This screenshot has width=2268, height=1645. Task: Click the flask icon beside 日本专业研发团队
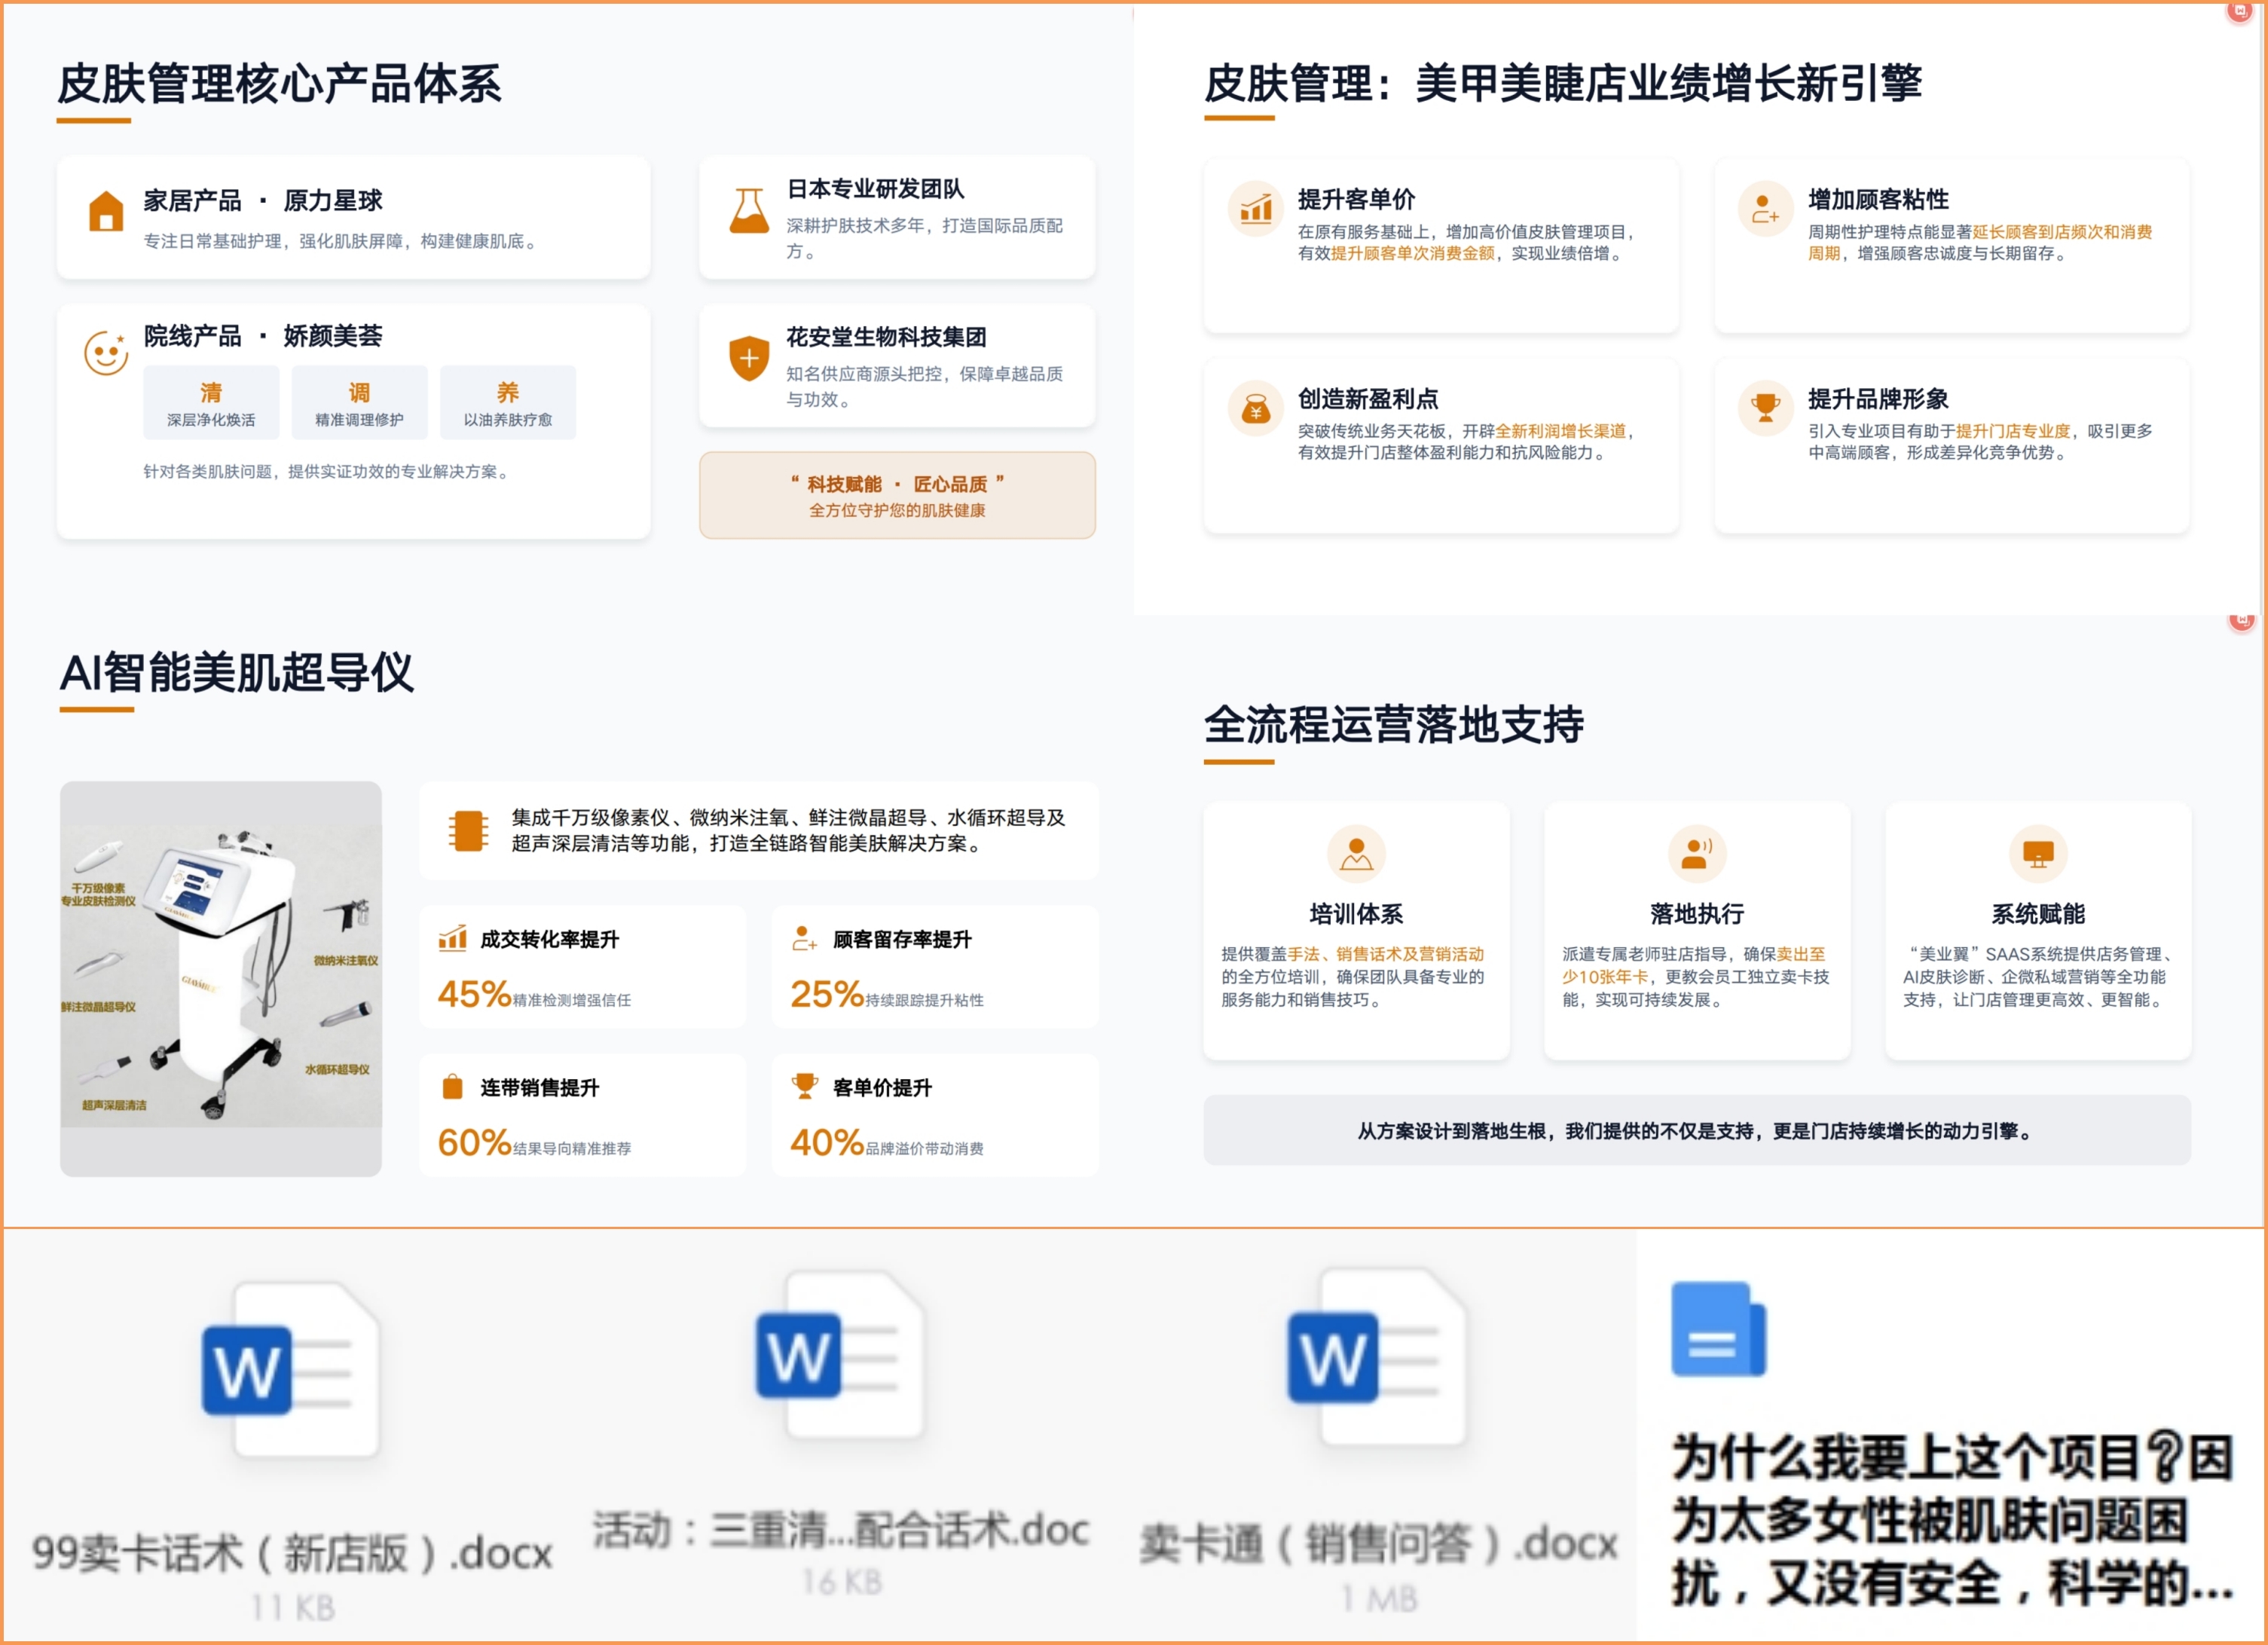coord(748,211)
